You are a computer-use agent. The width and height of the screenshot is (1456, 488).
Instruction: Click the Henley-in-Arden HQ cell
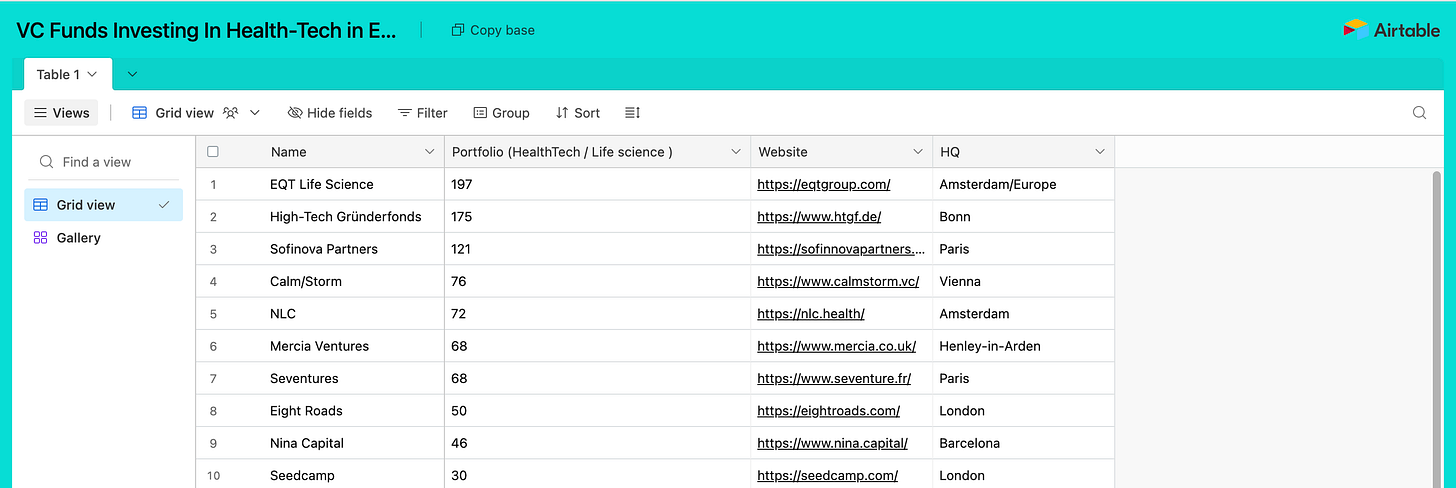[1023, 346]
